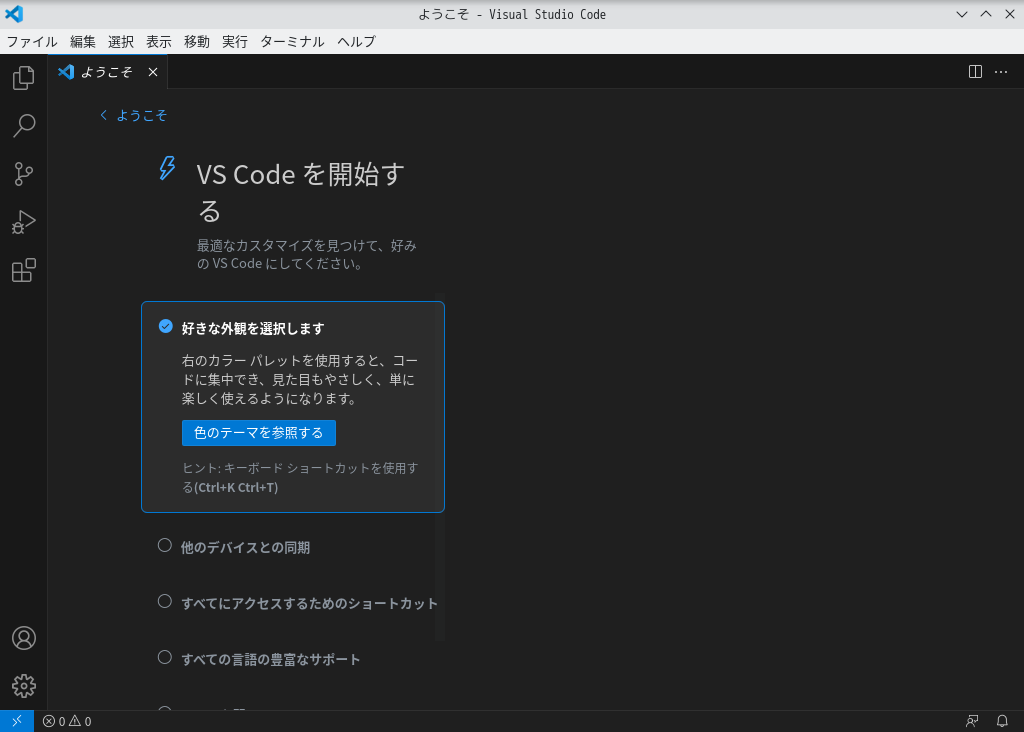Image resolution: width=1024 pixels, height=732 pixels.
Task: Show errors and warnings count in status bar
Action: 67,721
